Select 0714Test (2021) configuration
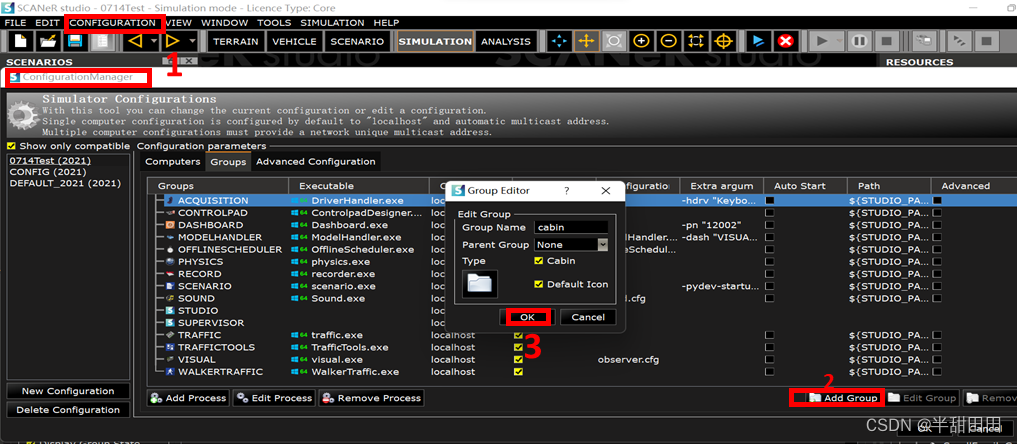Screen dimensions: 1017x444 (x=50, y=160)
